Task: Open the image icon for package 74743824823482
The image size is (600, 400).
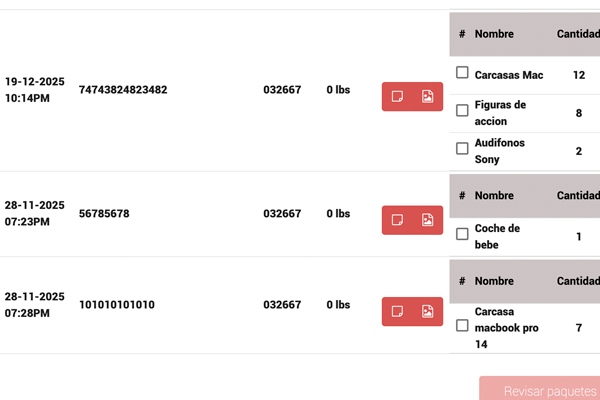Action: coord(427,97)
